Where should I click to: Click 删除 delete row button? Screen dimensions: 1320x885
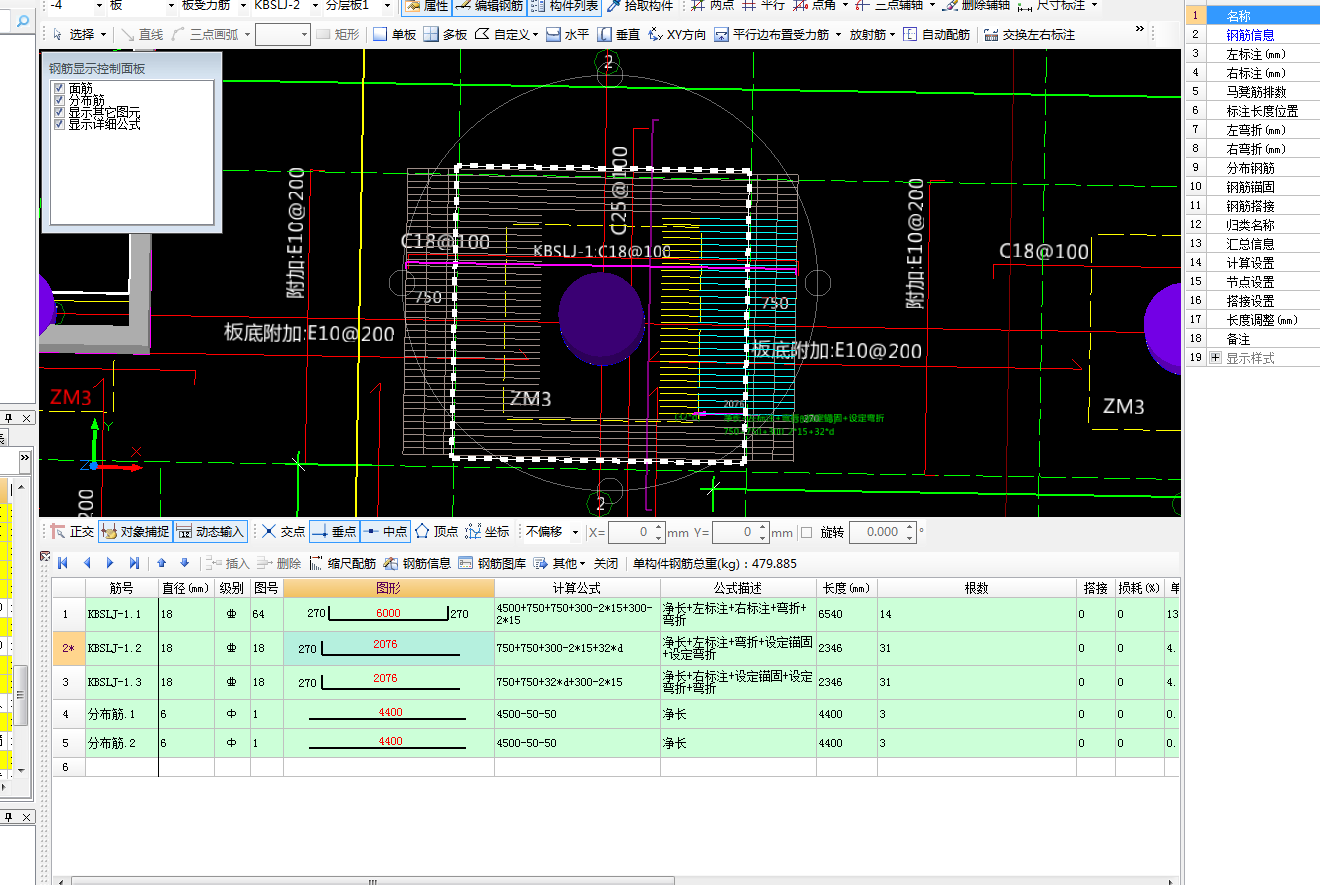278,563
